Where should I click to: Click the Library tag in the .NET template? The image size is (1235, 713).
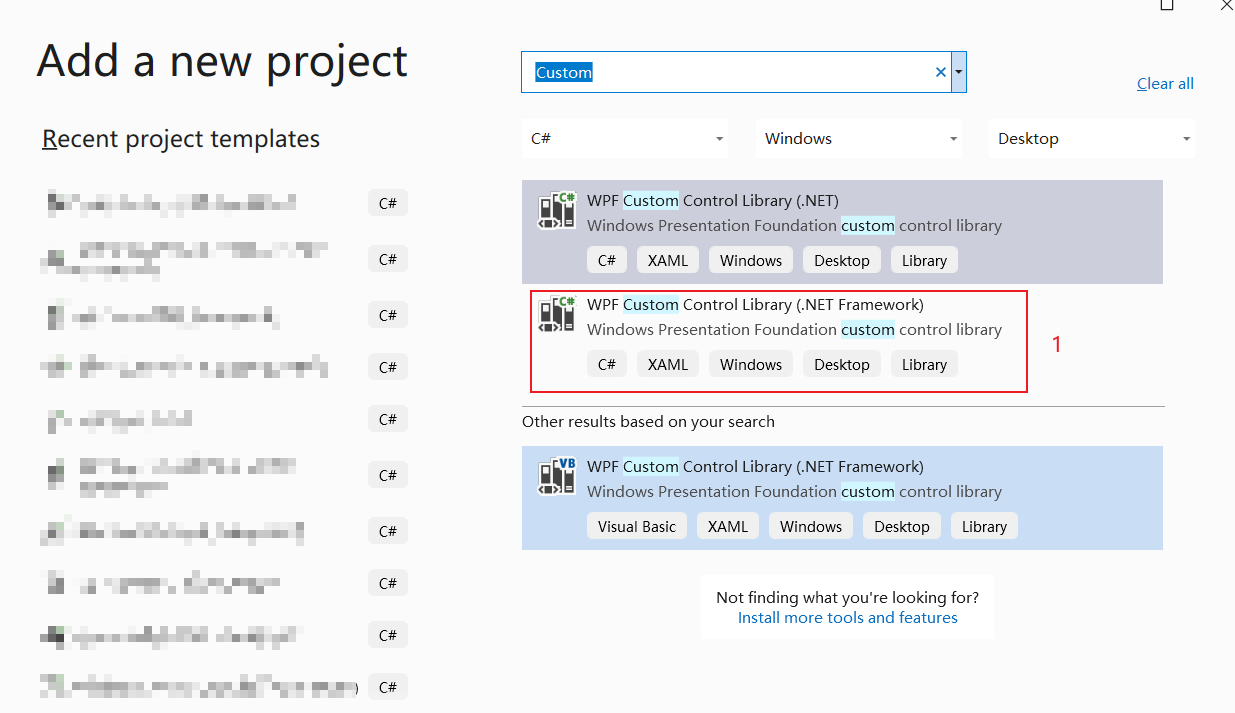click(x=924, y=260)
